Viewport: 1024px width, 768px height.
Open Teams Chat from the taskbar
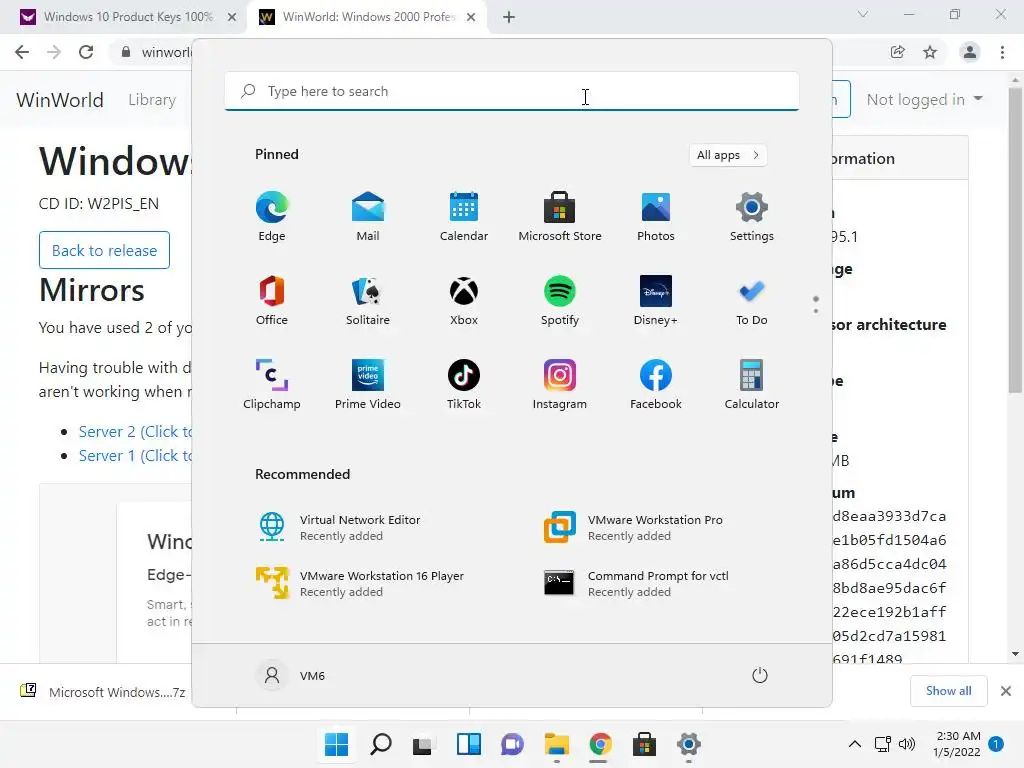pyautogui.click(x=513, y=744)
